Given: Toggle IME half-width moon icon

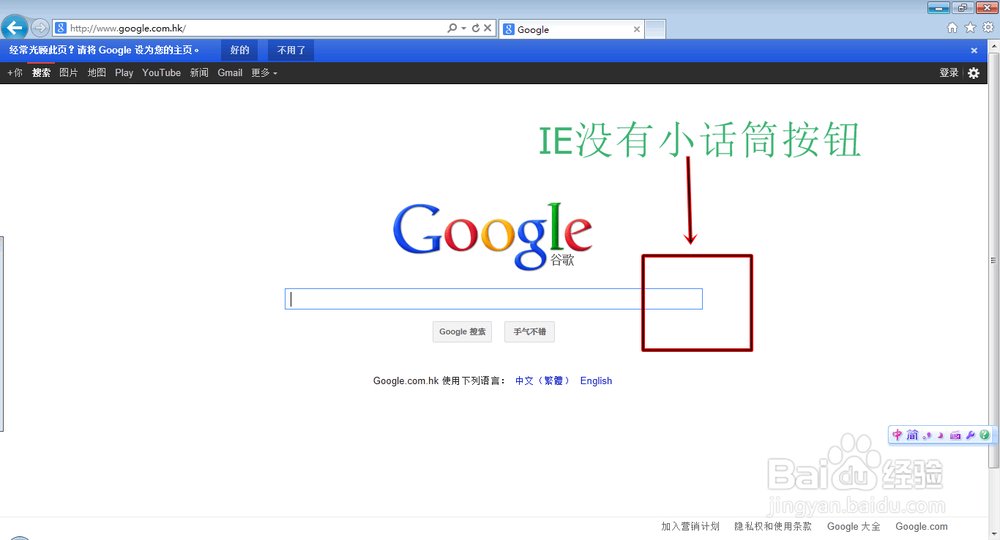Looking at the screenshot, I should (x=940, y=435).
